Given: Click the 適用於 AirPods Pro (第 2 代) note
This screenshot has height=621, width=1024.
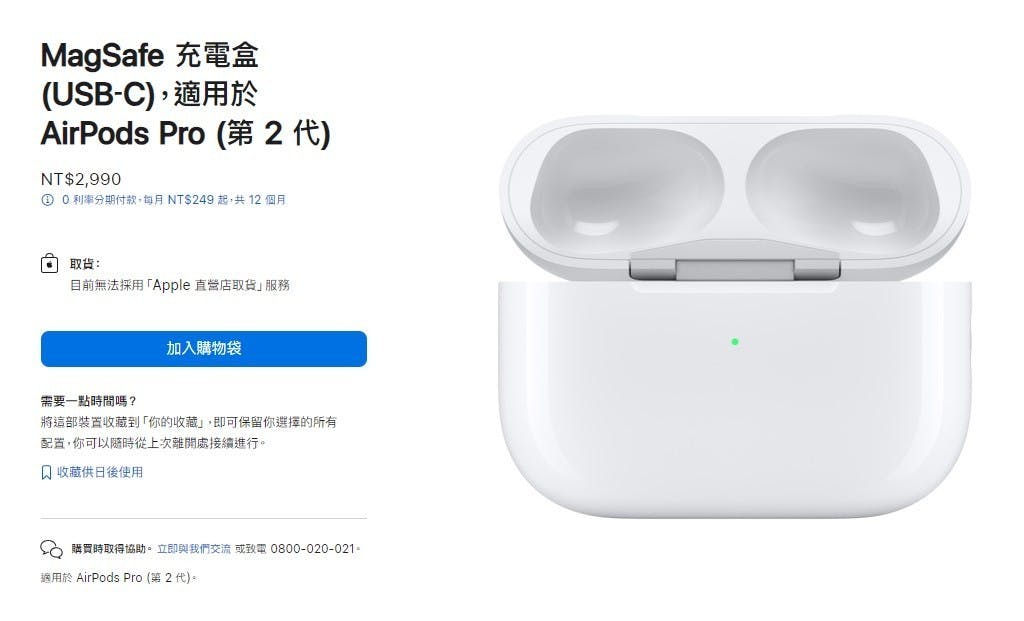Looking at the screenshot, I should coord(118,578).
